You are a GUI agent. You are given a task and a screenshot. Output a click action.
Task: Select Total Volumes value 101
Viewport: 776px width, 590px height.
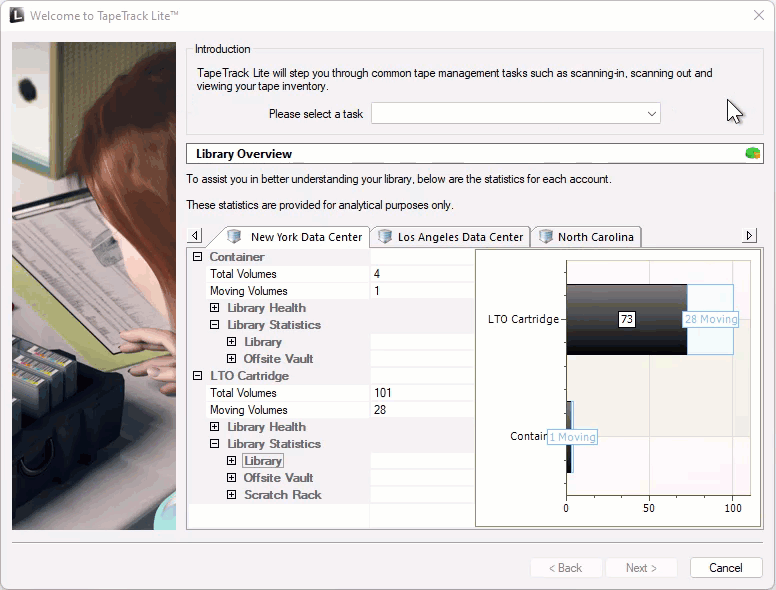tap(383, 393)
